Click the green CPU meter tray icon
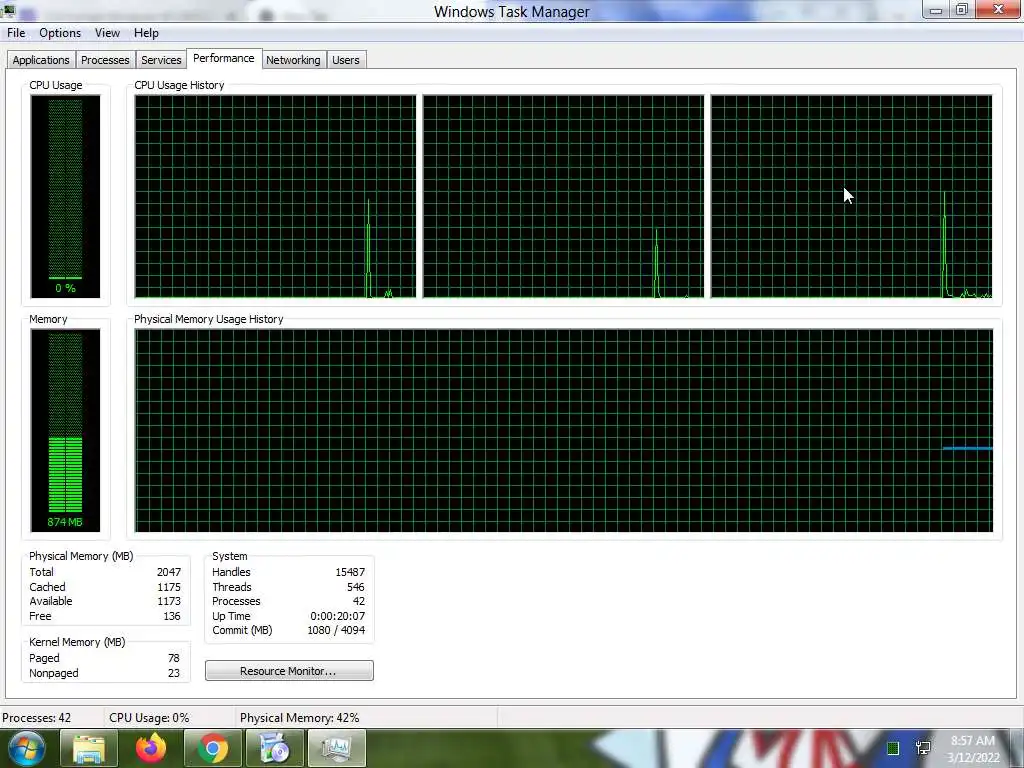 pos(893,748)
